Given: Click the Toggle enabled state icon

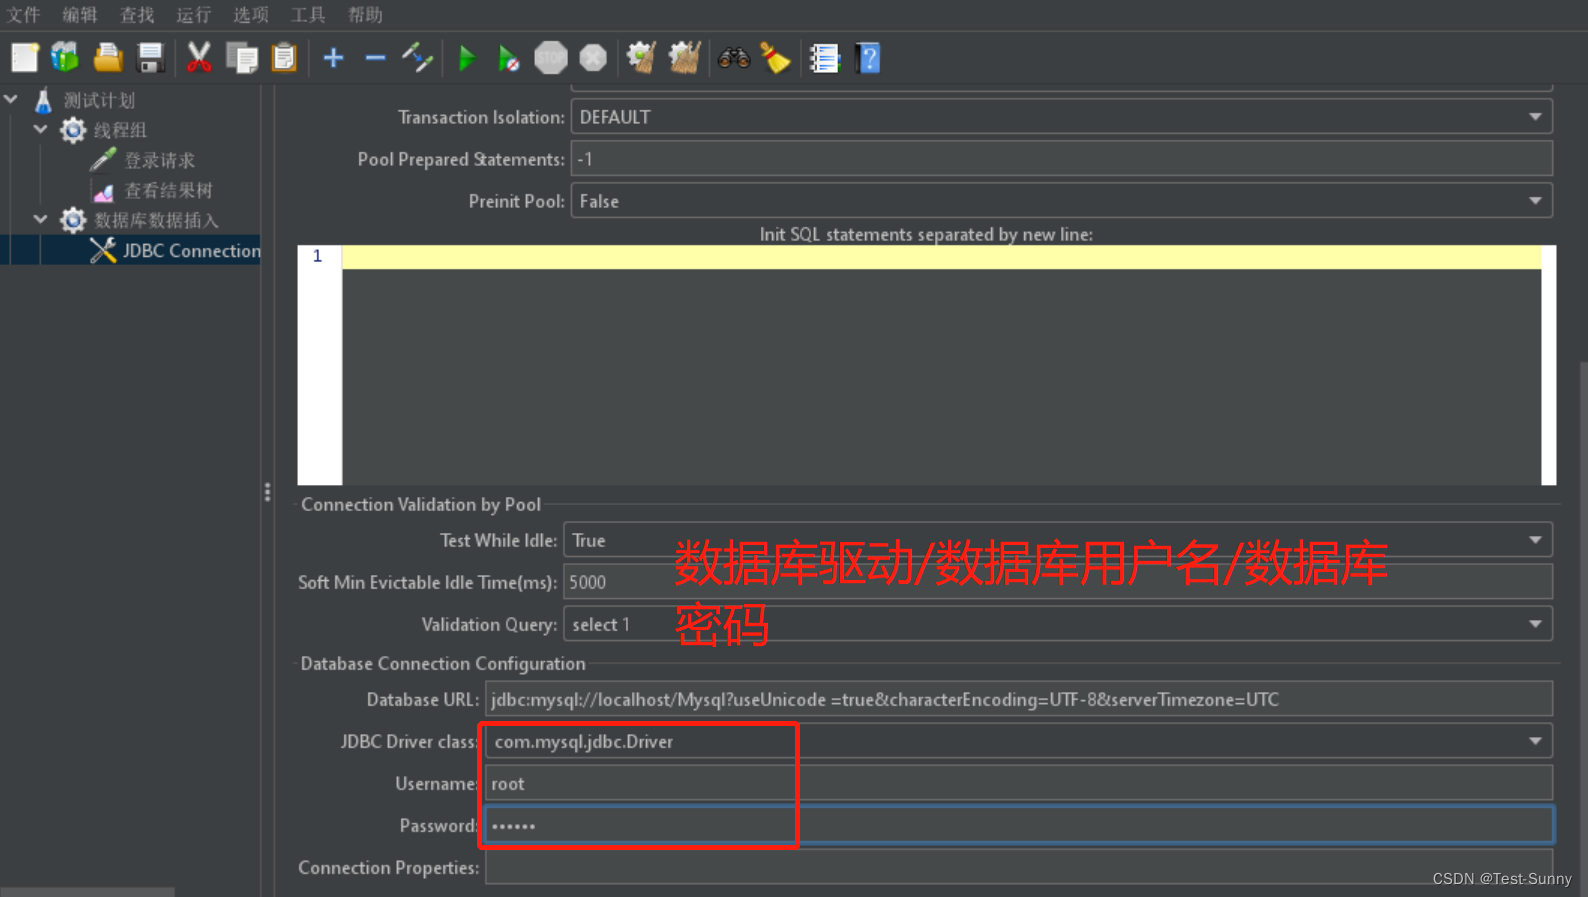Looking at the screenshot, I should coord(417,58).
